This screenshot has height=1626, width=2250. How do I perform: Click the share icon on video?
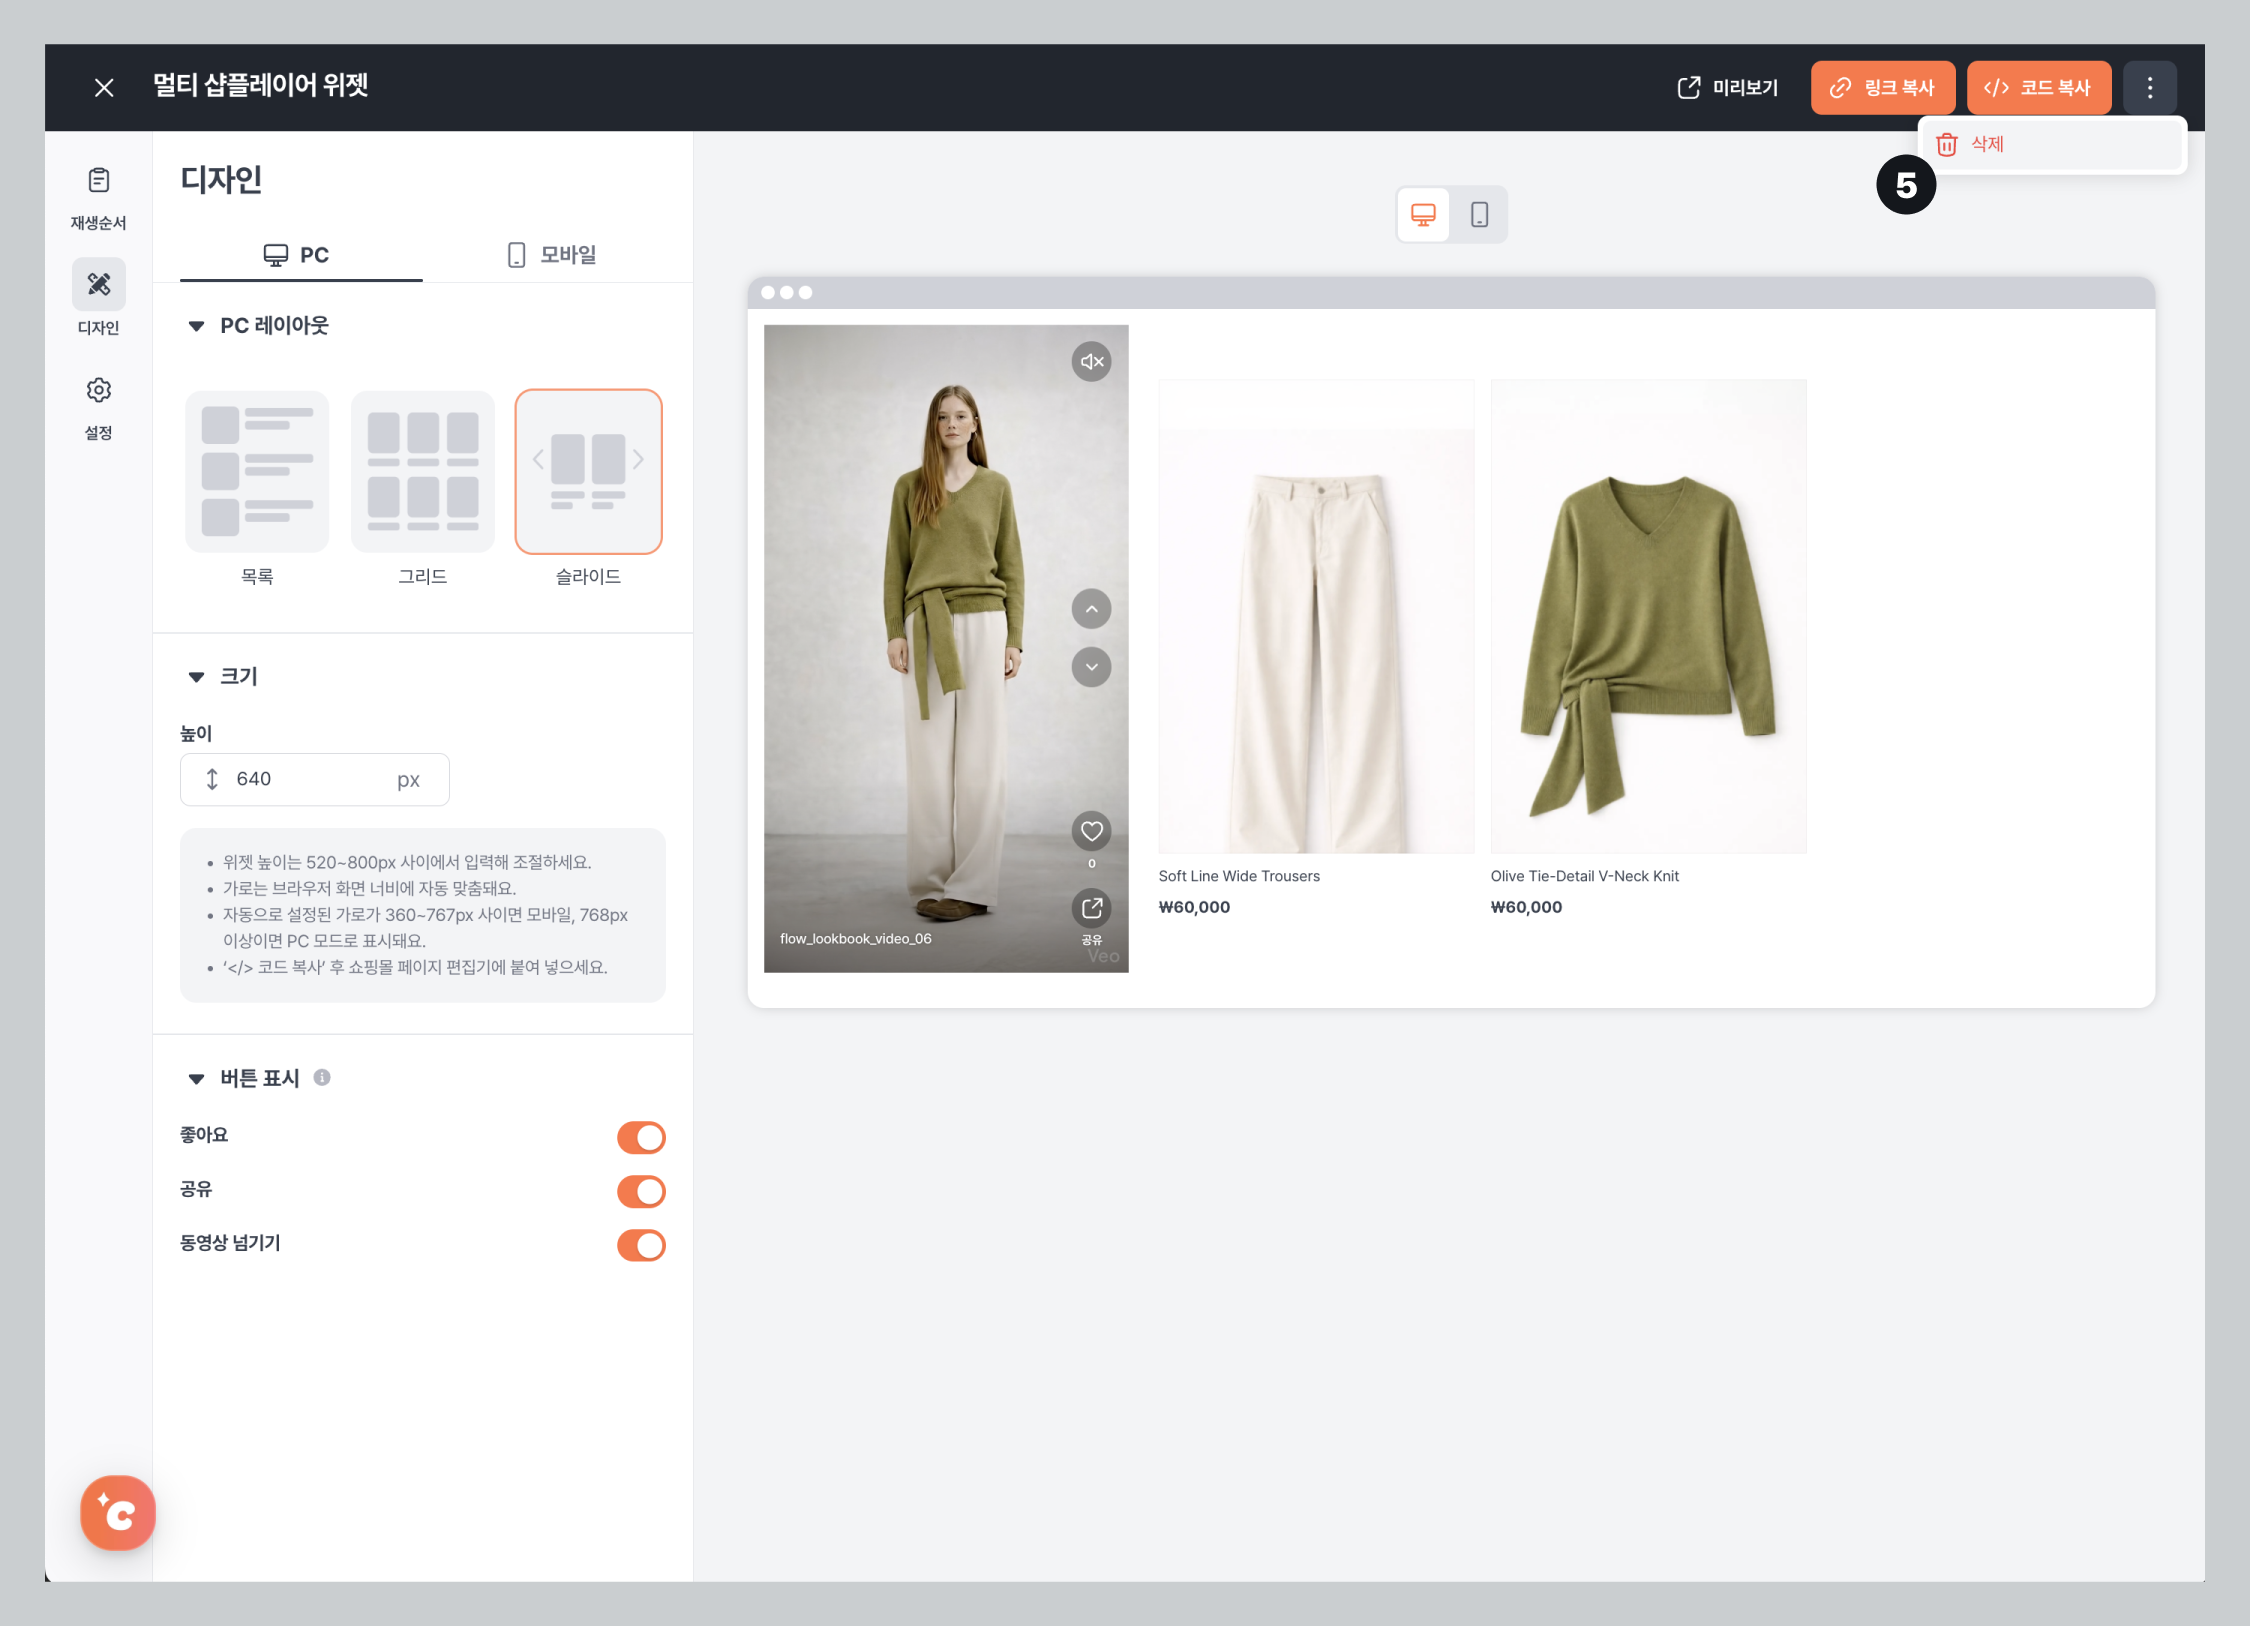[1091, 908]
